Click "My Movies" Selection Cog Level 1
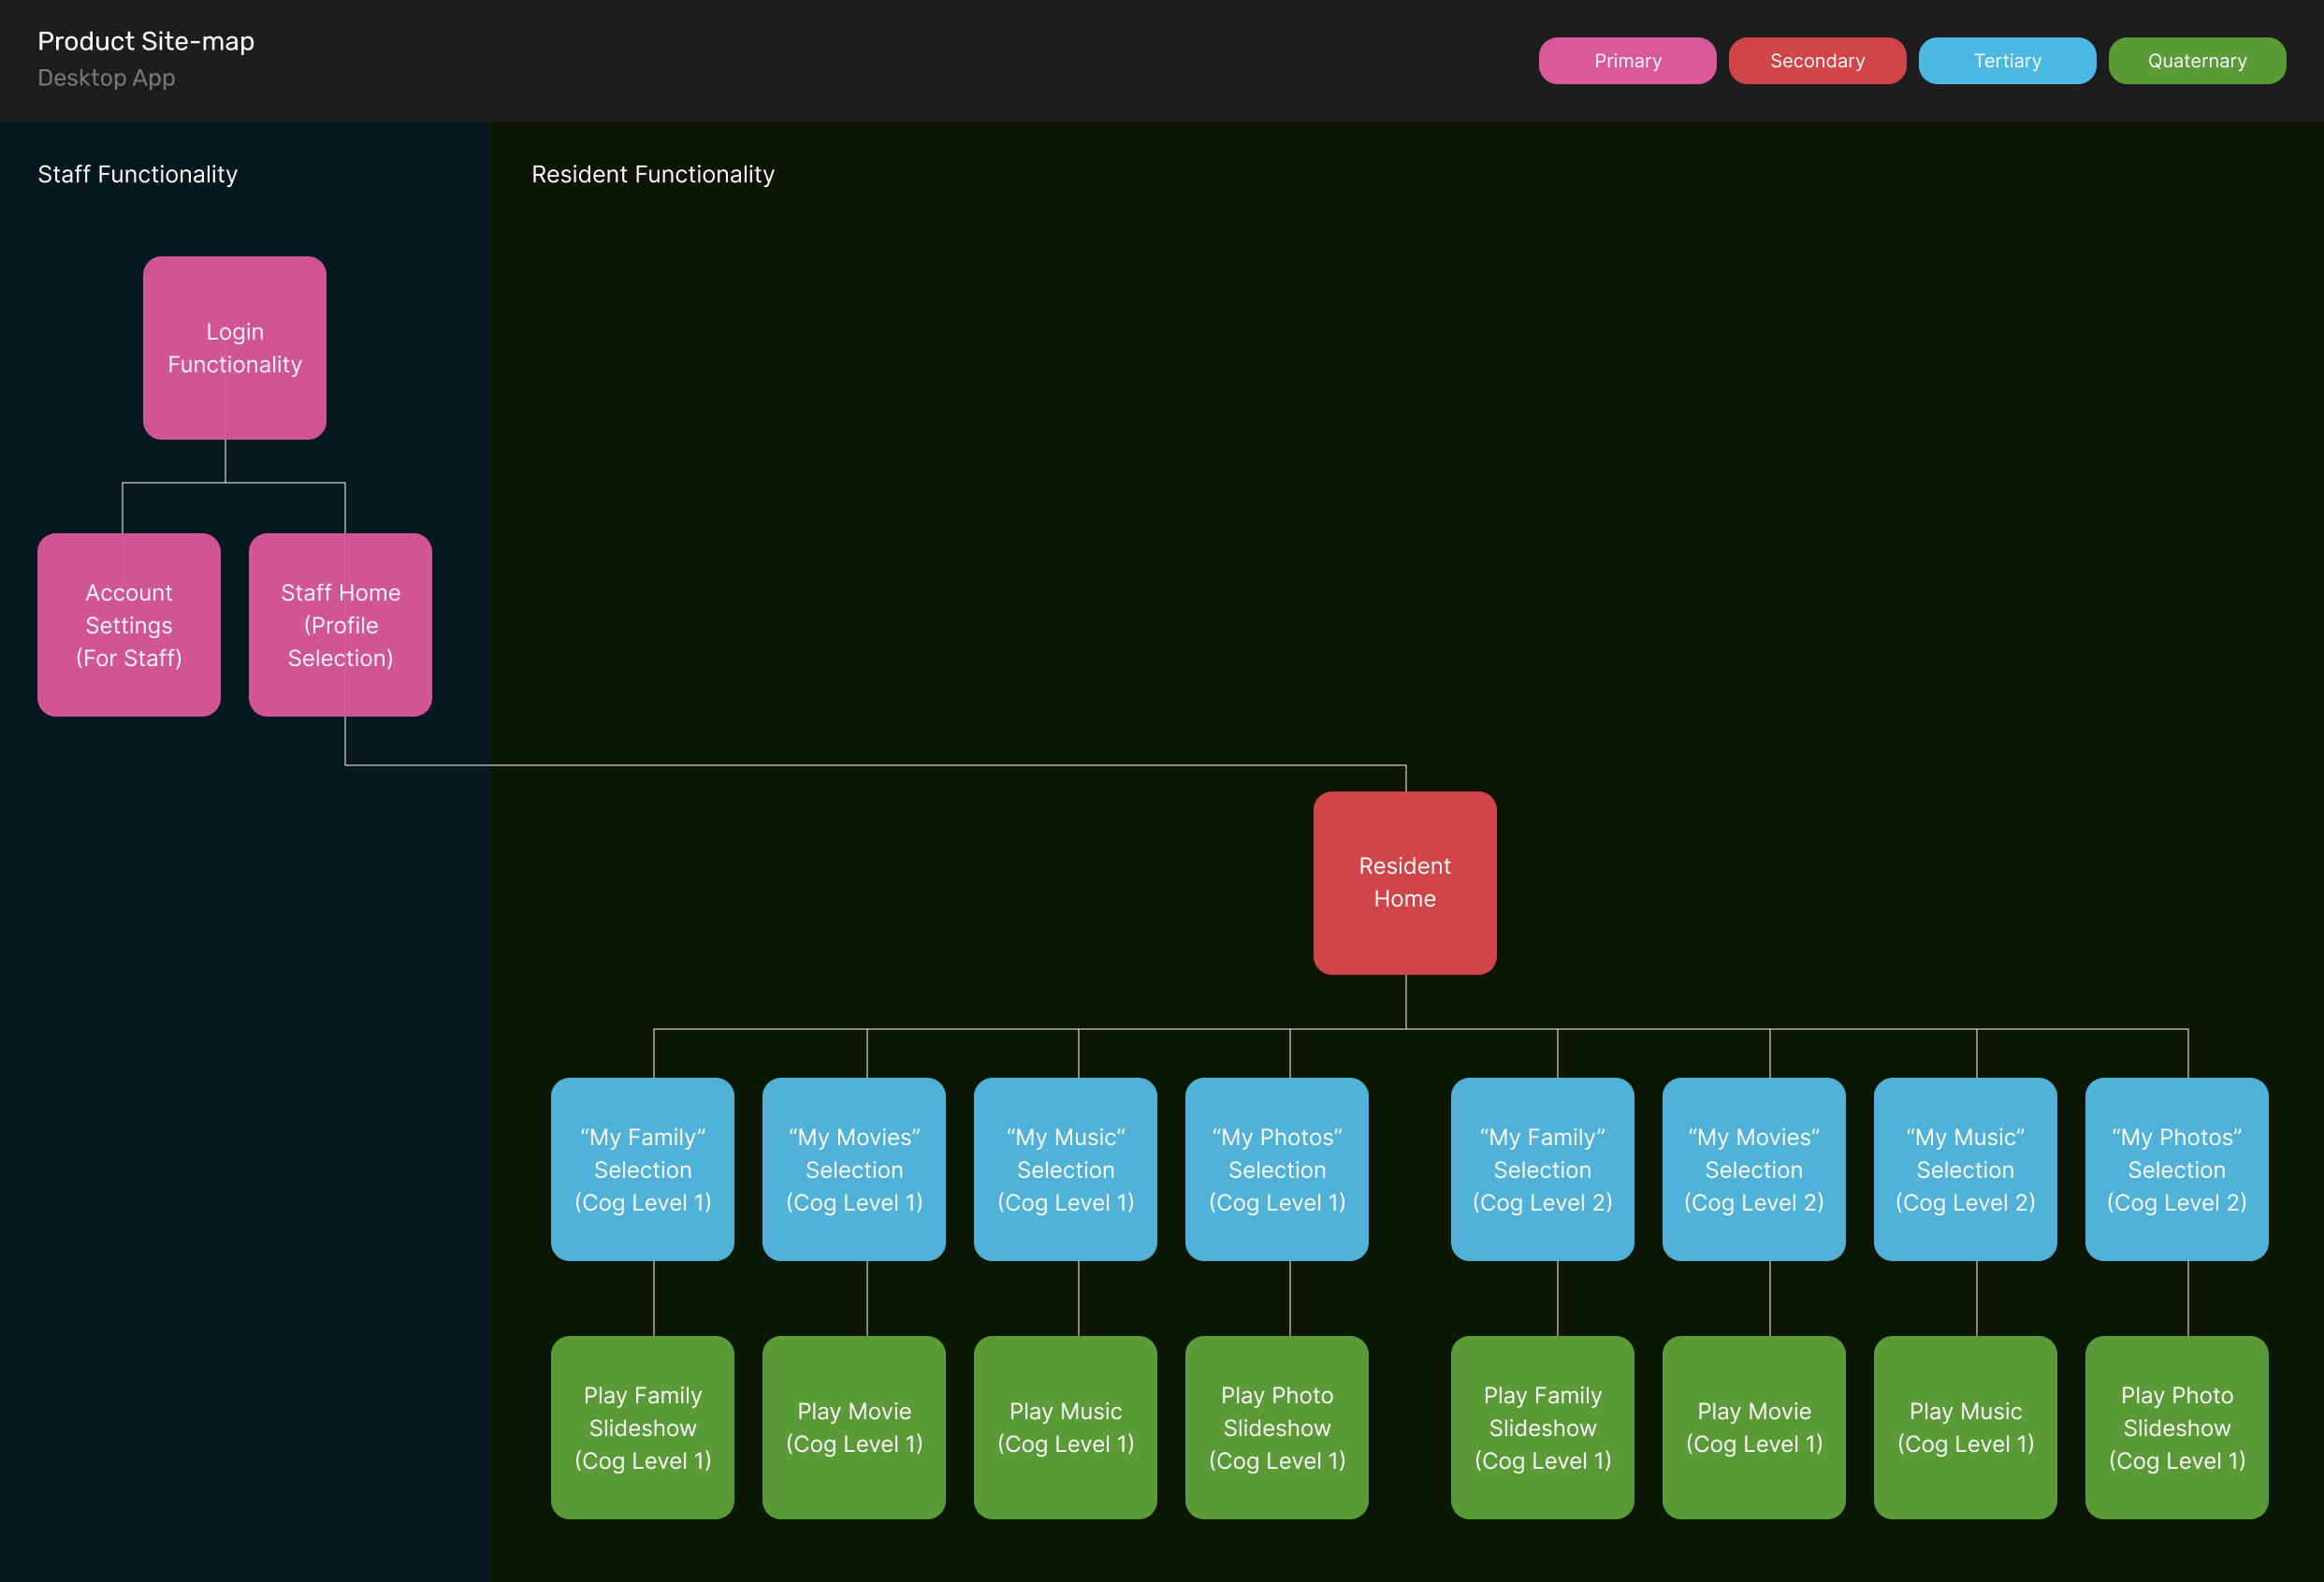This screenshot has height=1582, width=2324. point(853,1169)
